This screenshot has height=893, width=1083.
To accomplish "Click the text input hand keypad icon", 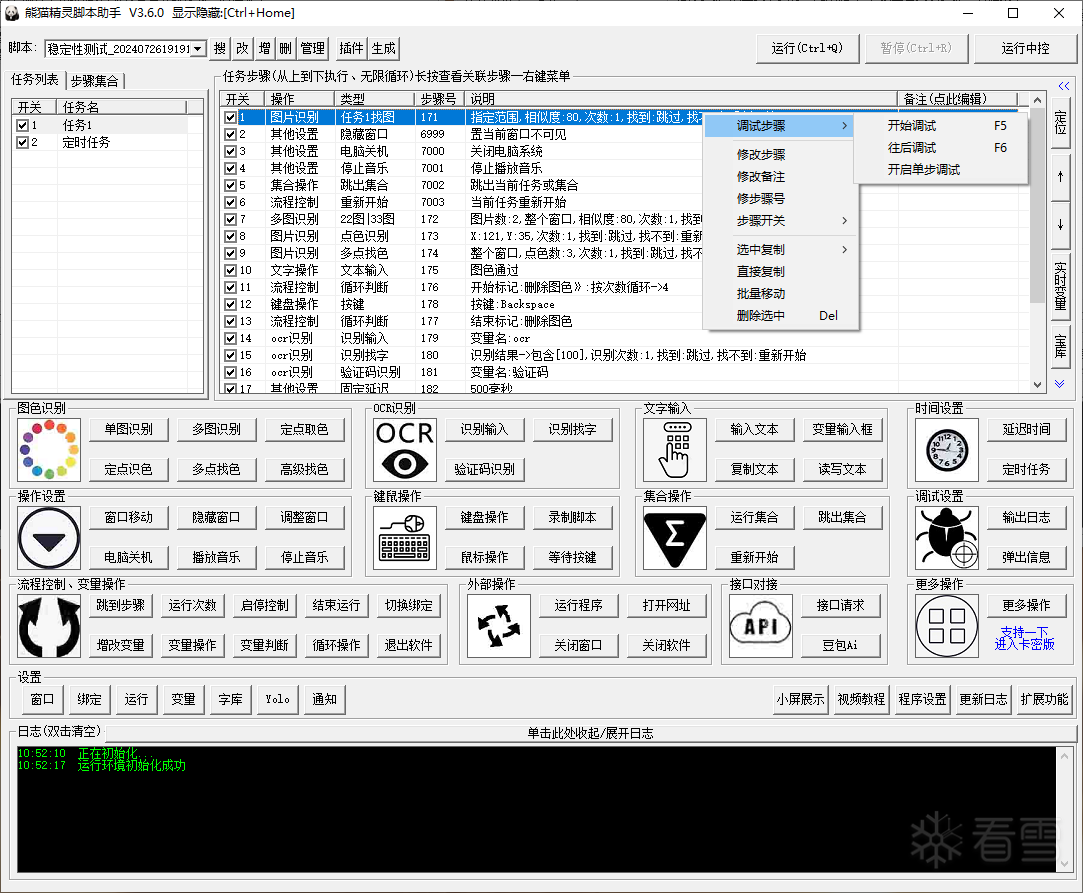I will point(675,450).
